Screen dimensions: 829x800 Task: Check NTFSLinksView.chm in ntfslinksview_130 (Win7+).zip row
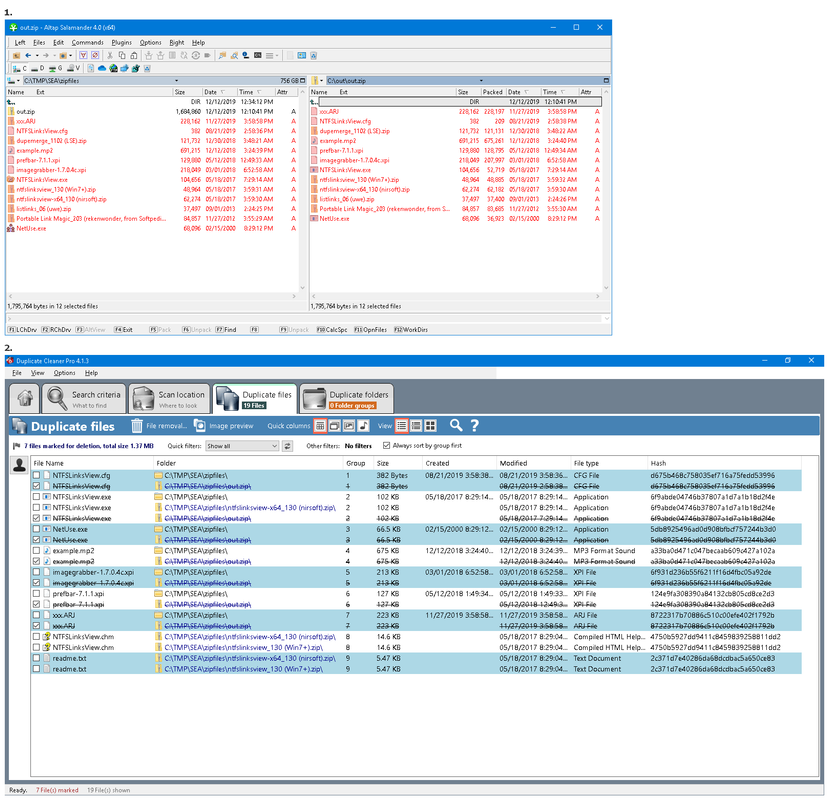pos(36,648)
